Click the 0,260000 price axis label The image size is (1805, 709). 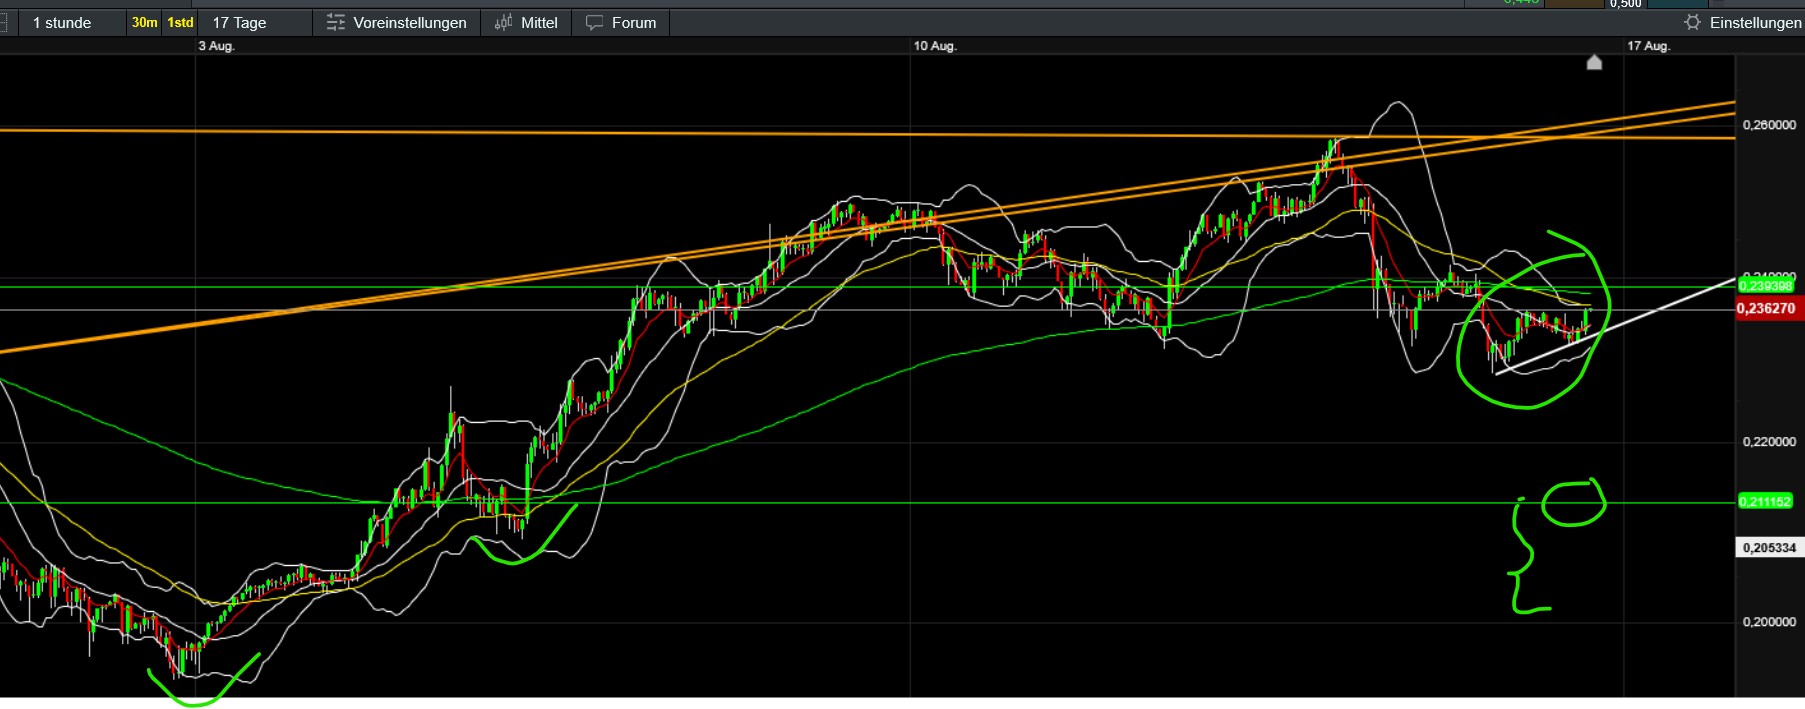click(x=1769, y=125)
